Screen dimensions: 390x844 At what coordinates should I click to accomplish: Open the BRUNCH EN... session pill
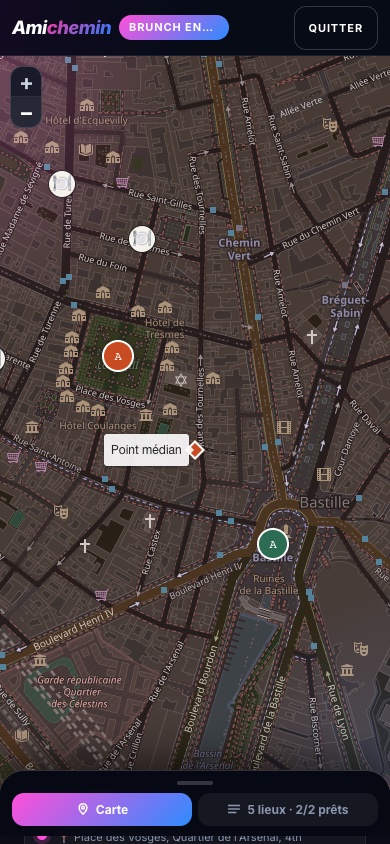(174, 27)
